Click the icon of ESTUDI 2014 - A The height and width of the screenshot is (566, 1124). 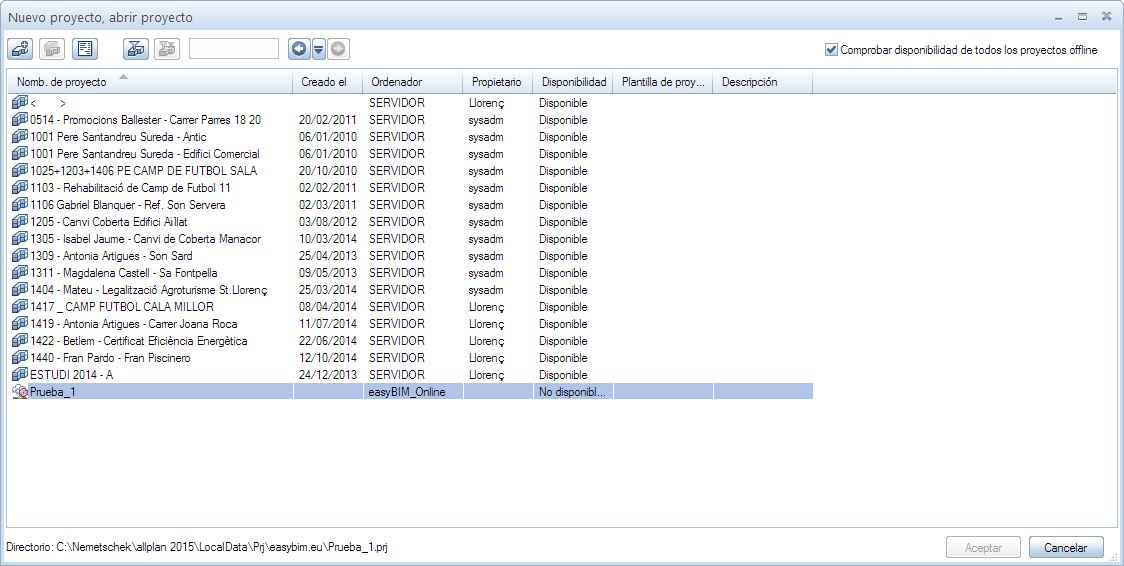click(x=20, y=375)
